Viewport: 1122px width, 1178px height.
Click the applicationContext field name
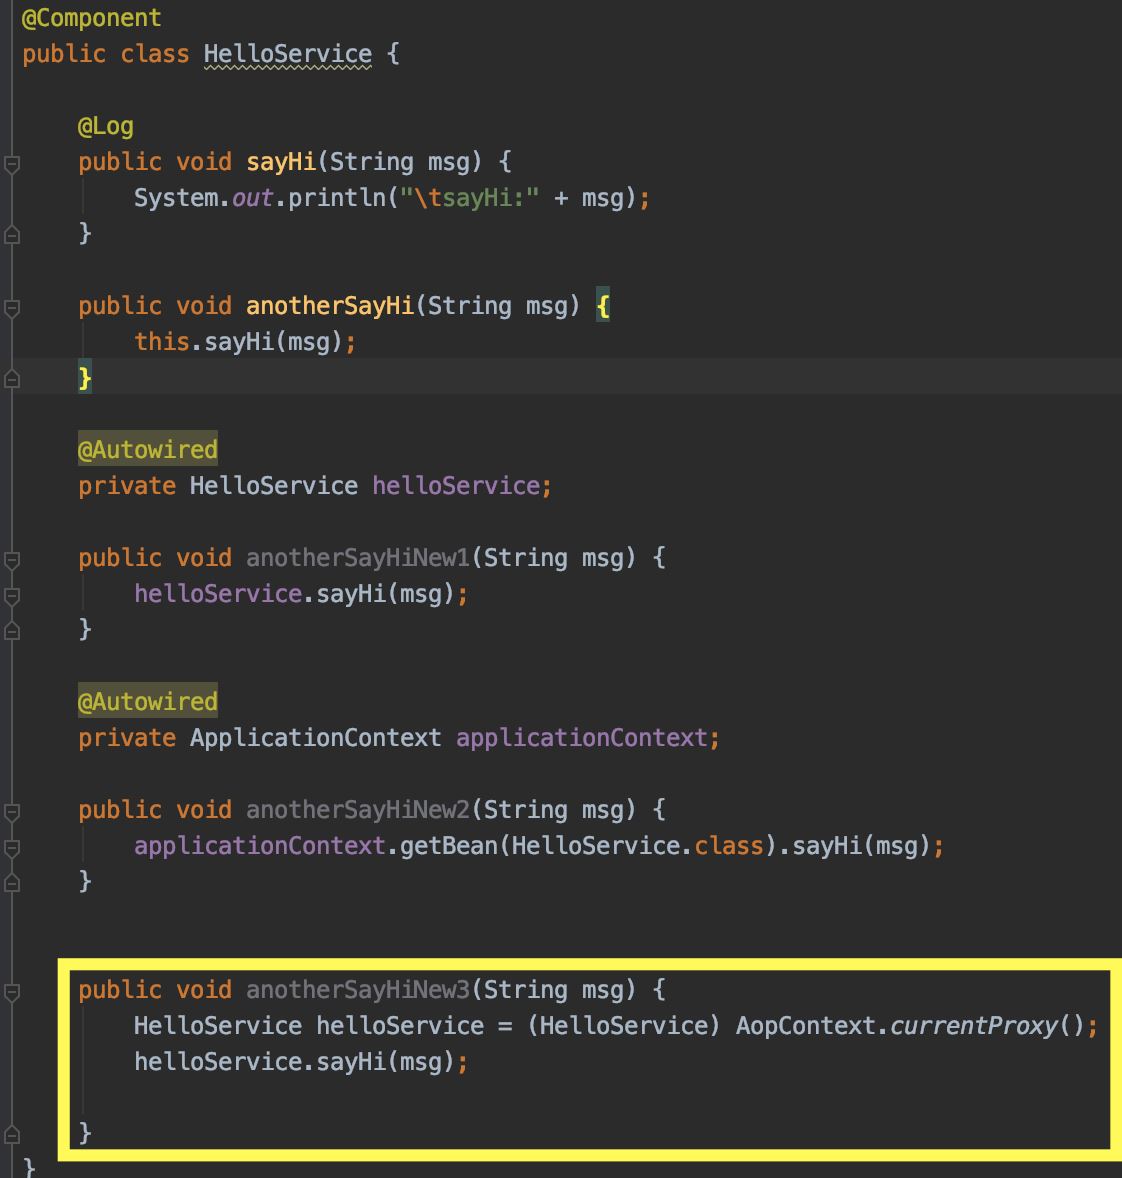pyautogui.click(x=582, y=738)
